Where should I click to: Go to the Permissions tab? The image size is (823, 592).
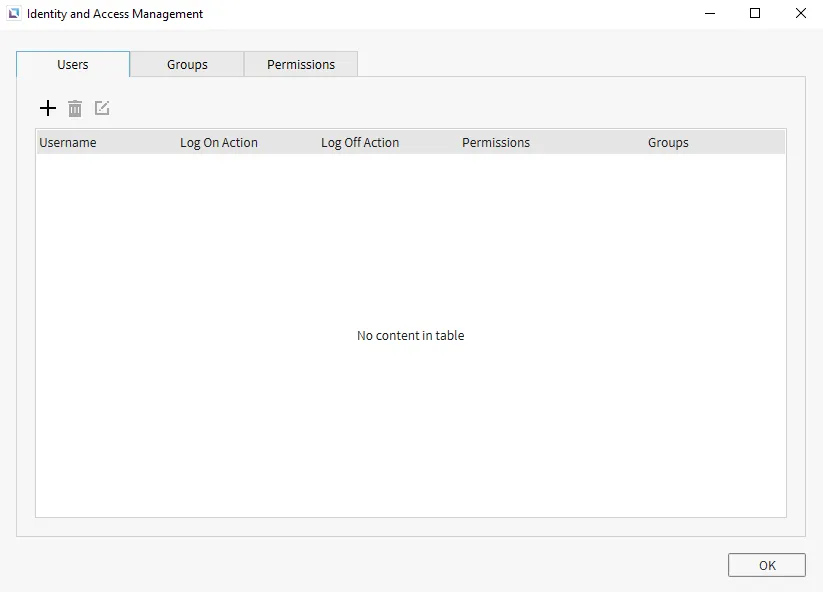click(x=301, y=64)
